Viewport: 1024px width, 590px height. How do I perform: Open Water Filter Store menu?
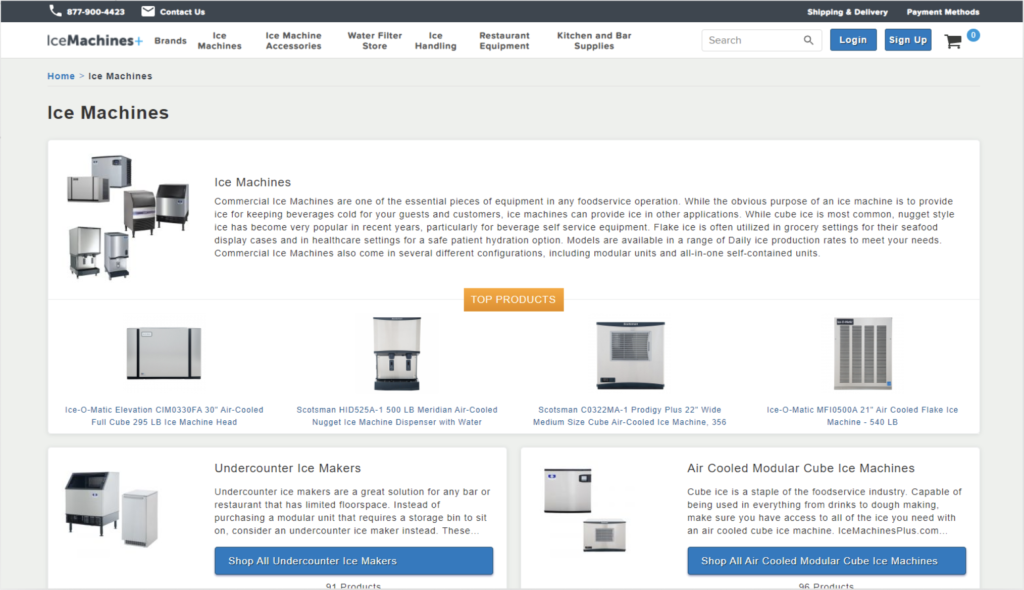click(x=374, y=41)
